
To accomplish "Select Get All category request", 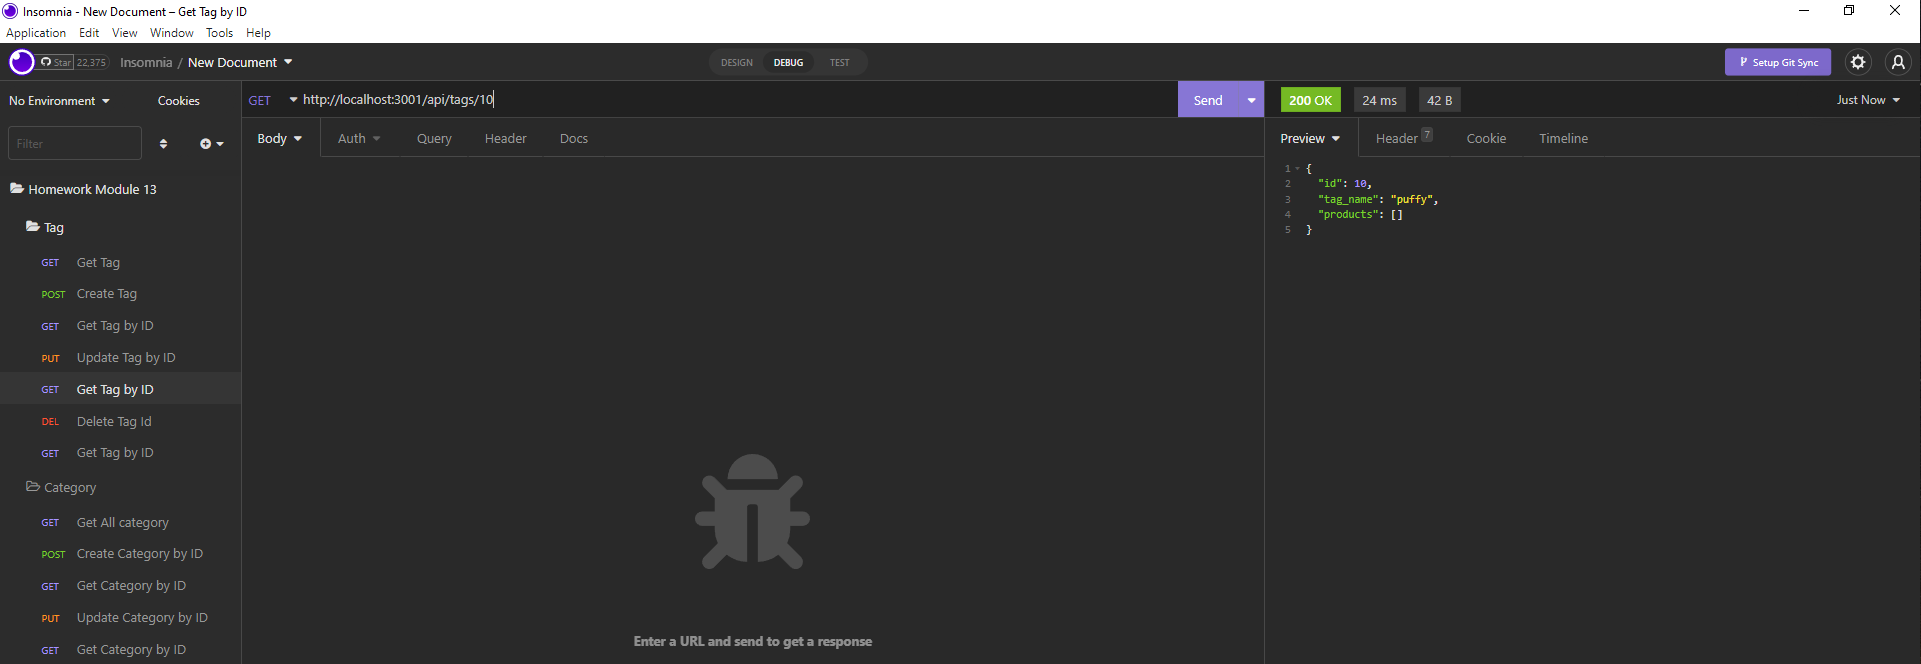I will click(122, 523).
